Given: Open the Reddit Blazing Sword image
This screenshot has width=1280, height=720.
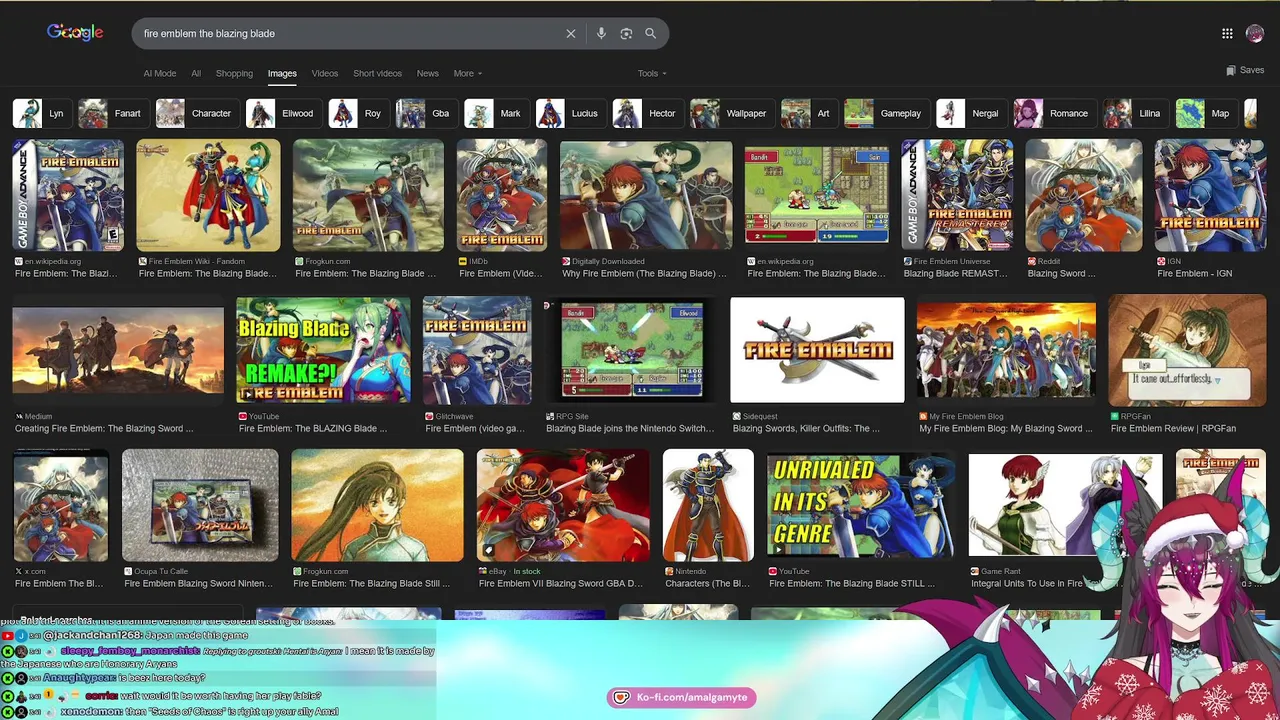Looking at the screenshot, I should coord(1083,195).
